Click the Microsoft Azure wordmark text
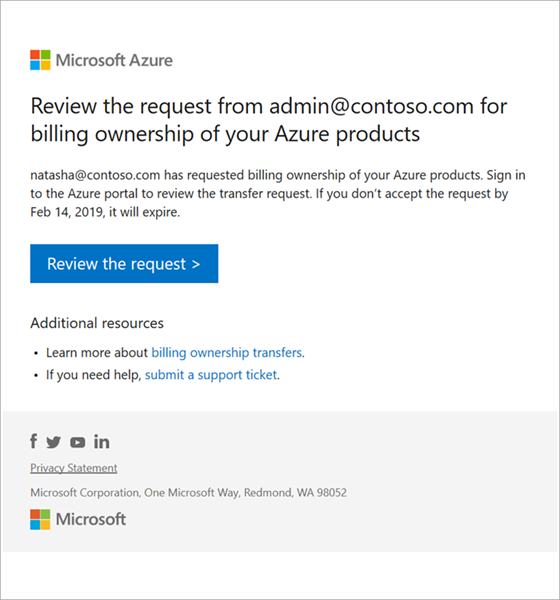The height and width of the screenshot is (600, 560). 114,60
